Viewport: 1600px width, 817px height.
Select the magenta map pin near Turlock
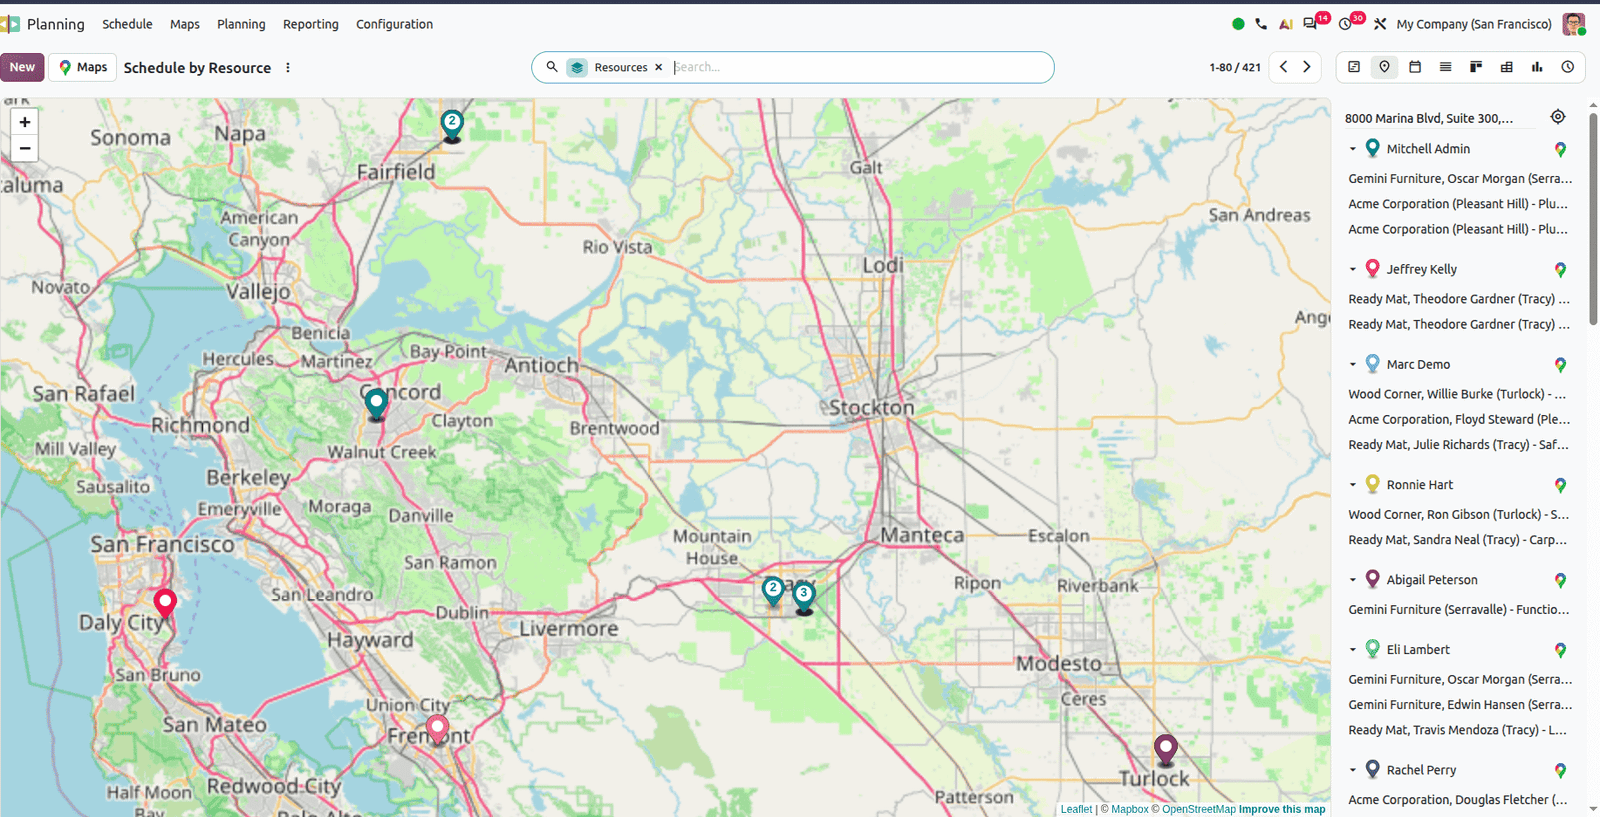coord(1166,749)
